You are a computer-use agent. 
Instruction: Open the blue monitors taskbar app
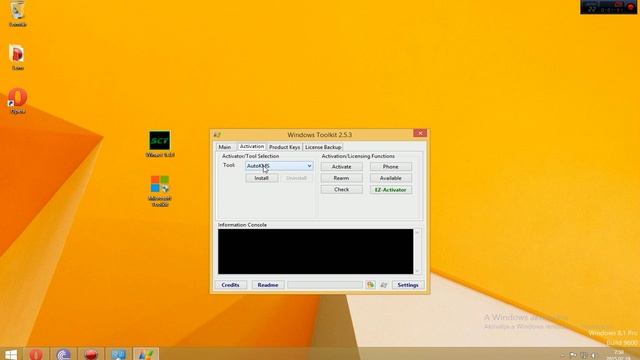[x=118, y=354]
